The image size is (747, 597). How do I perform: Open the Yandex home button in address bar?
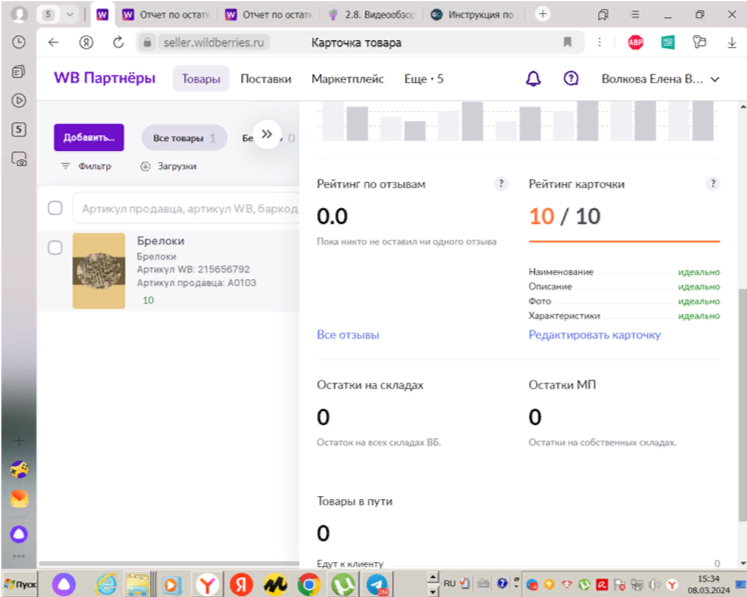click(86, 42)
